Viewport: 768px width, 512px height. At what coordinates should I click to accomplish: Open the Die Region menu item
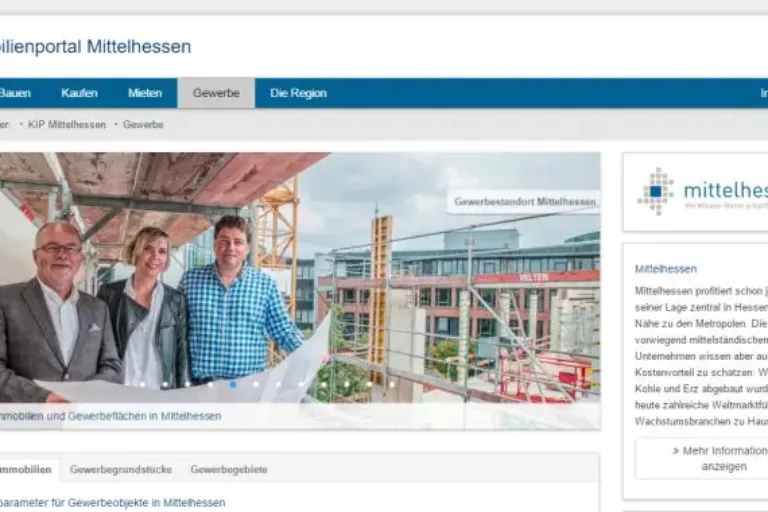(x=298, y=93)
